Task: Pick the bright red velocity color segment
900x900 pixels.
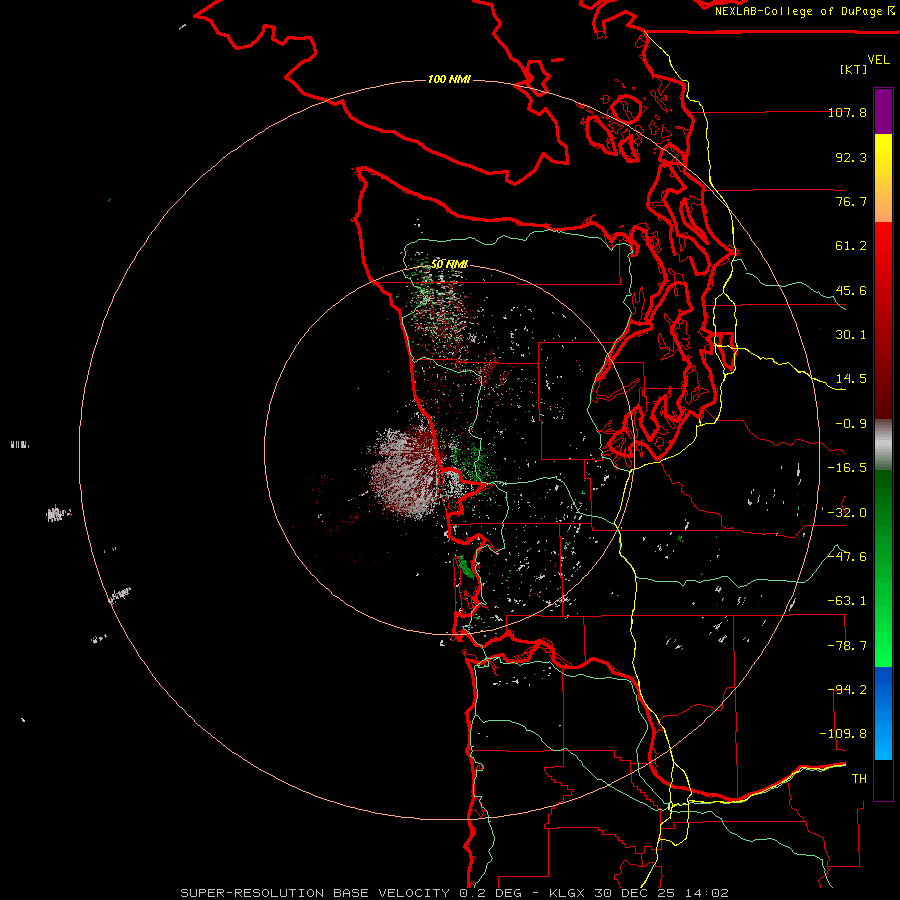Action: coord(883,264)
